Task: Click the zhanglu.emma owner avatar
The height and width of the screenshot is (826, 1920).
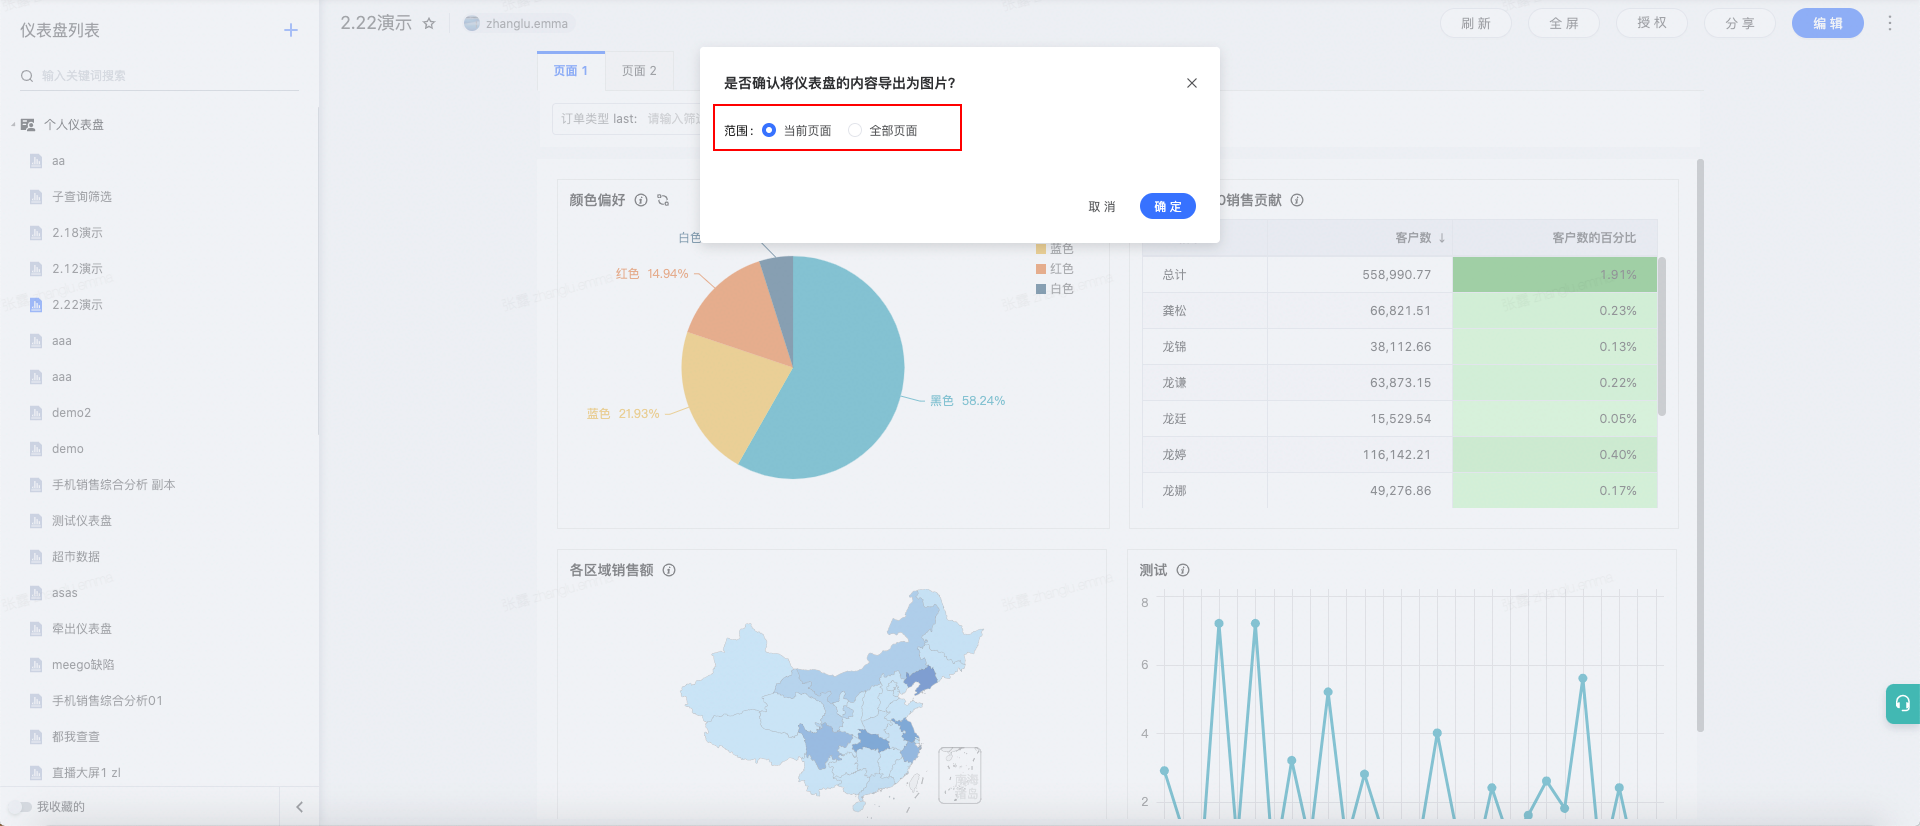Action: click(x=472, y=23)
